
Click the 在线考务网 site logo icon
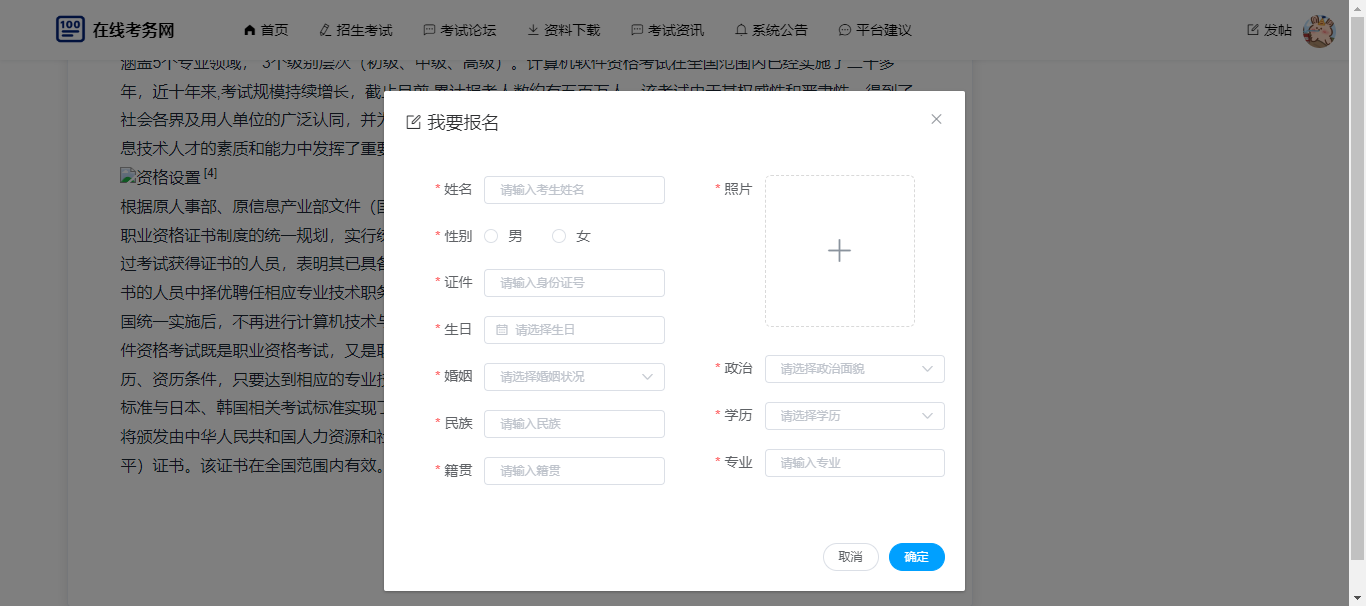[70, 29]
